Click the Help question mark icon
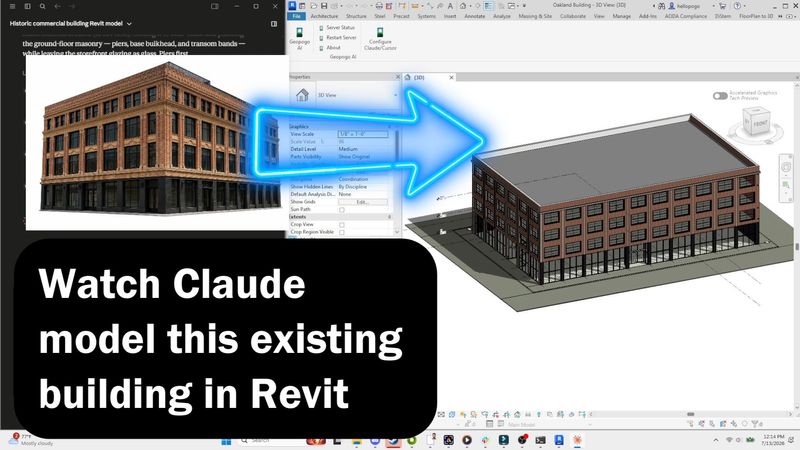 (x=737, y=6)
